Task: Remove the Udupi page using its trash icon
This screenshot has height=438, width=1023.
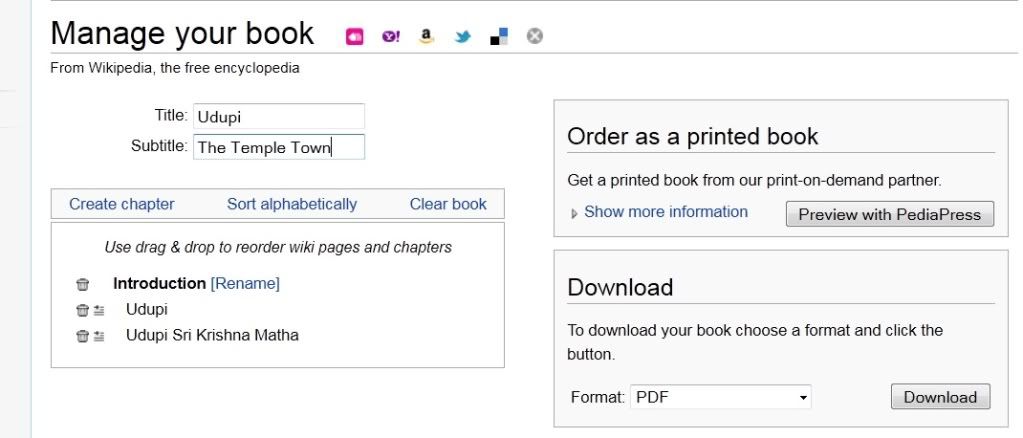Action: pyautogui.click(x=82, y=310)
